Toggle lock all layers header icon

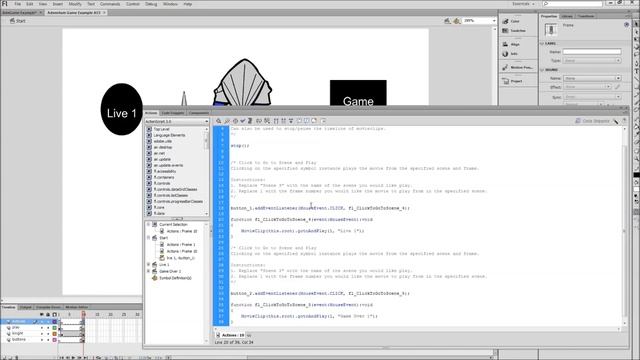point(48,314)
